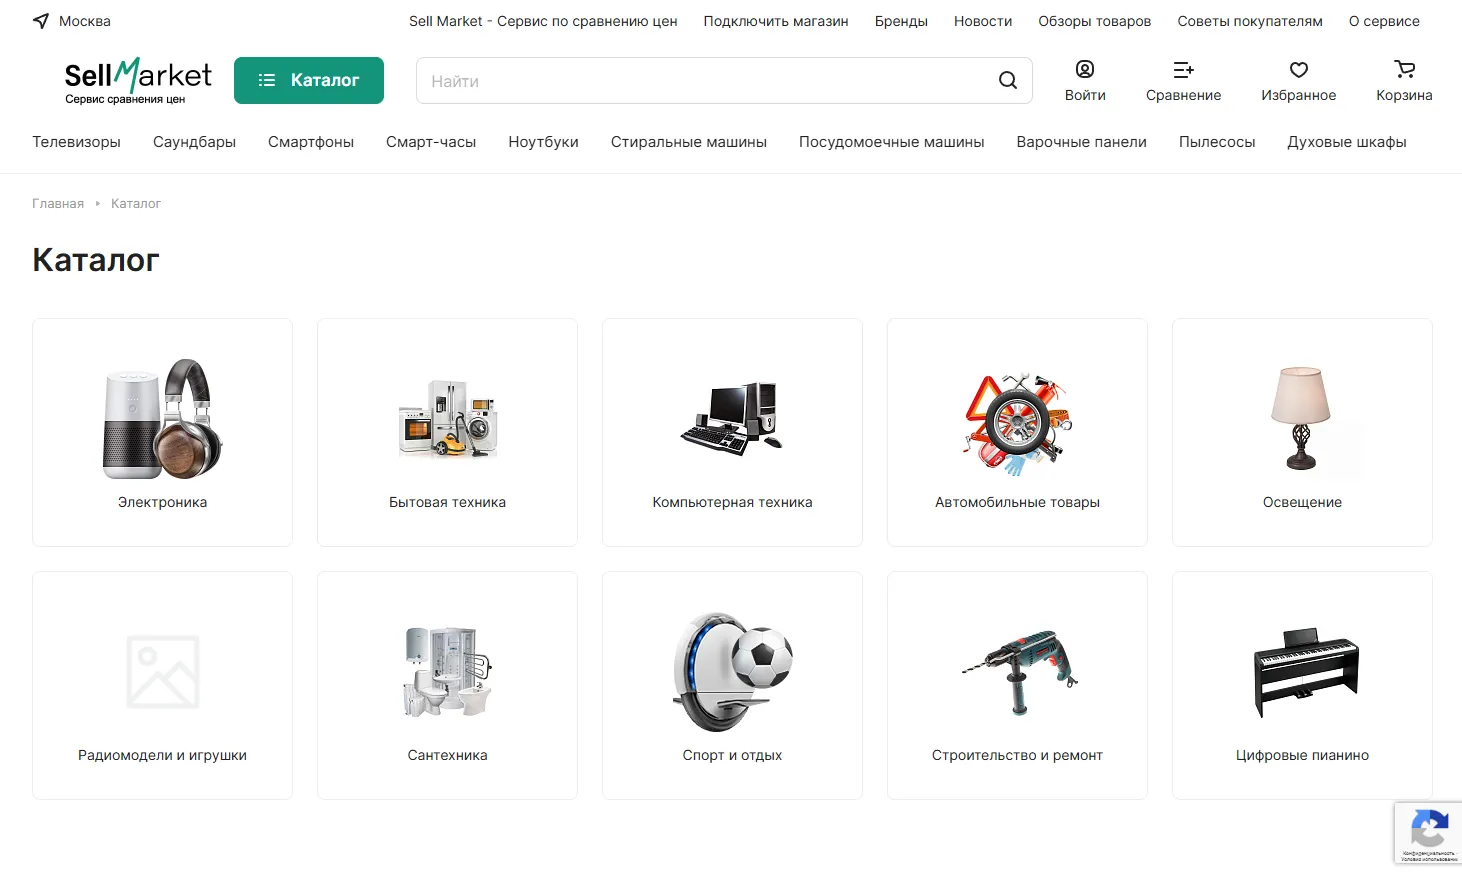1462x873 pixels.
Task: Go to Главная breadcrumb link
Action: coord(58,203)
